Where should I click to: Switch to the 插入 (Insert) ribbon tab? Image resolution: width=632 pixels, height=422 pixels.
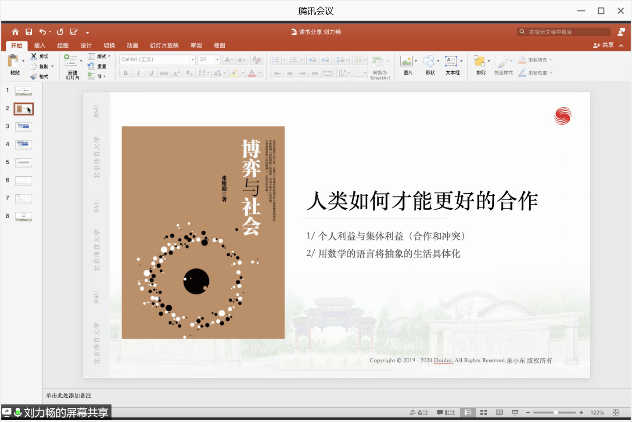coord(40,45)
